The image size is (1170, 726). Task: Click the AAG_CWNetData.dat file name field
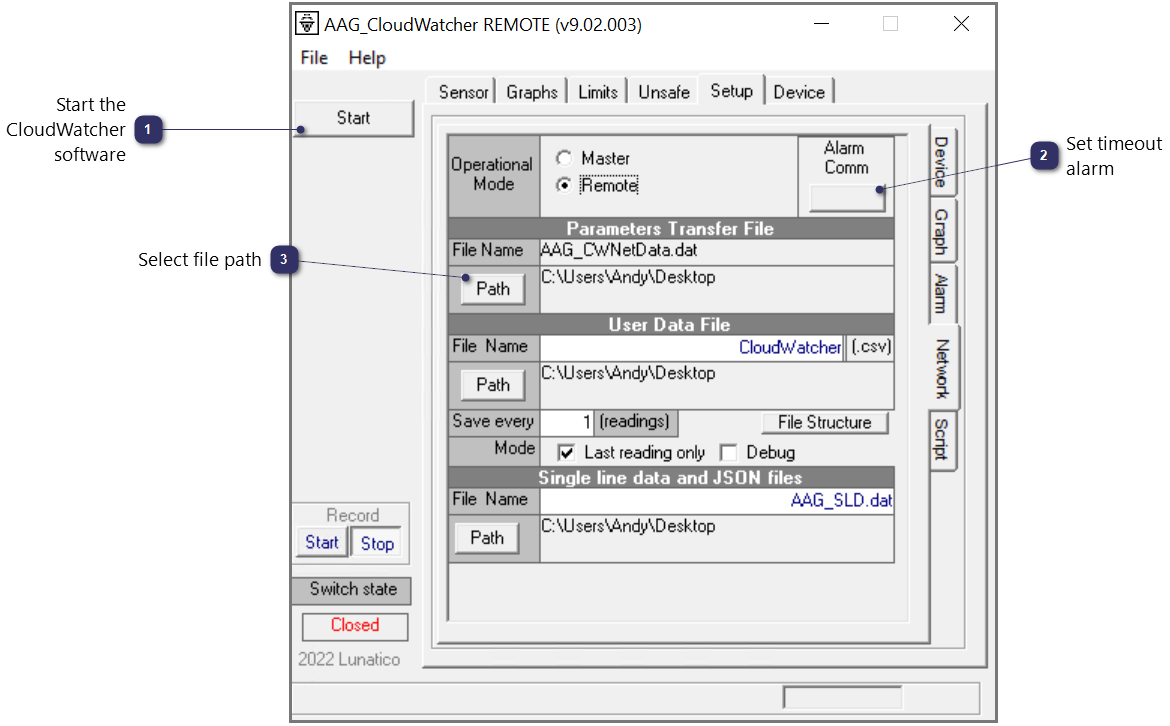tap(716, 251)
